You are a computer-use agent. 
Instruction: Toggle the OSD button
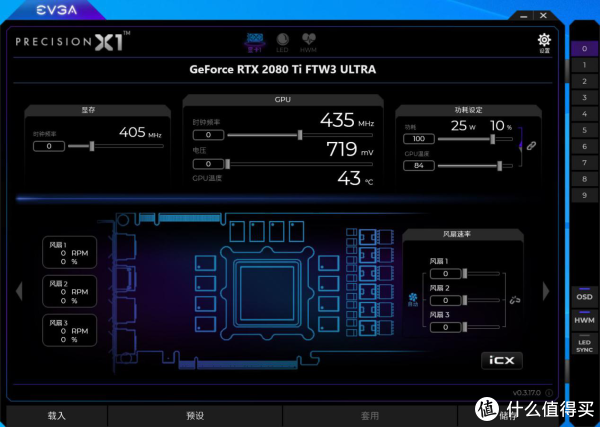pos(584,297)
